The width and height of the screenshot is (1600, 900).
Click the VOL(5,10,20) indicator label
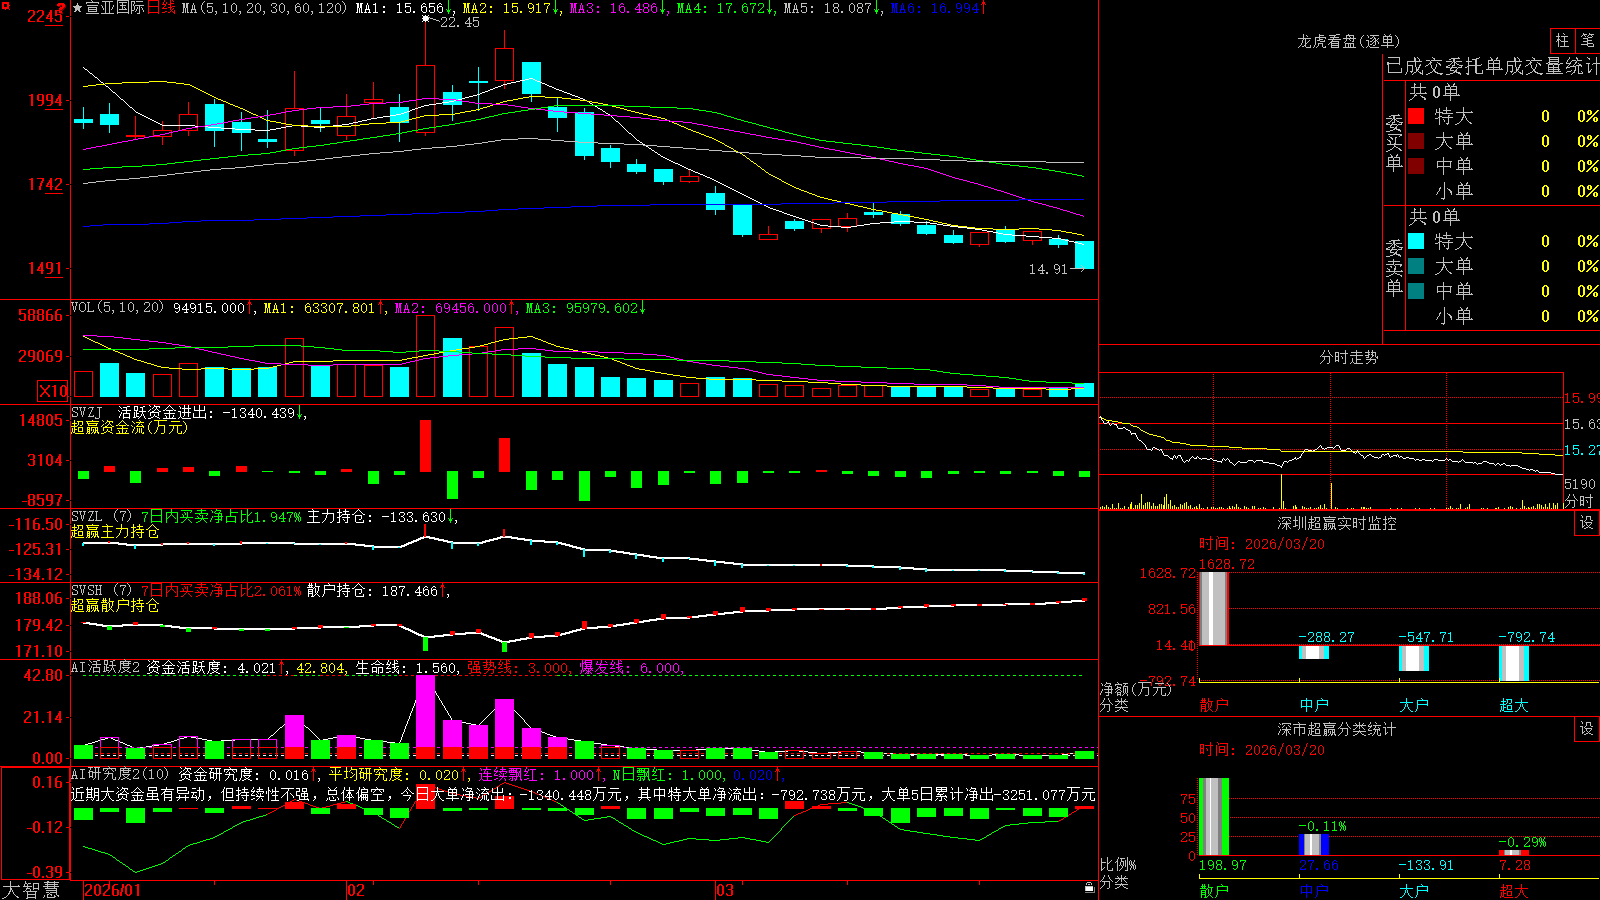(x=117, y=307)
